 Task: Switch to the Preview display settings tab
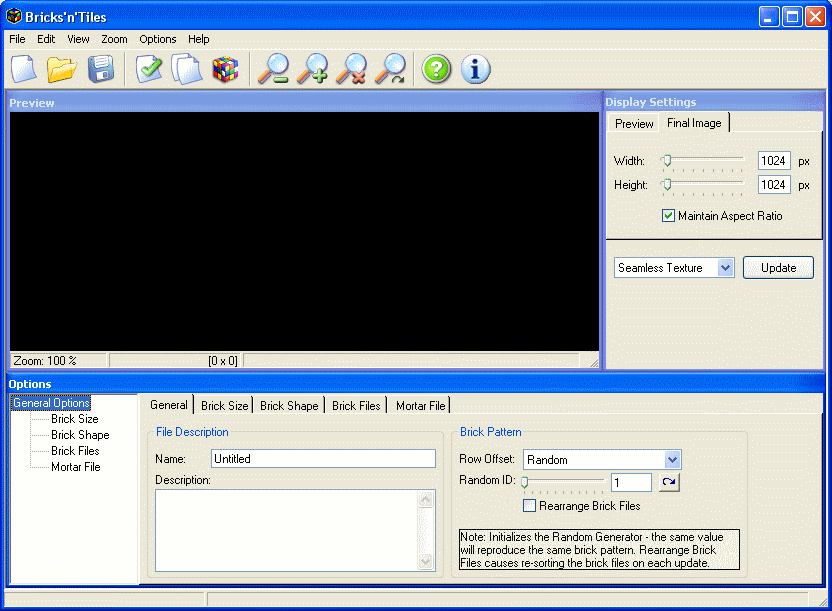(634, 123)
